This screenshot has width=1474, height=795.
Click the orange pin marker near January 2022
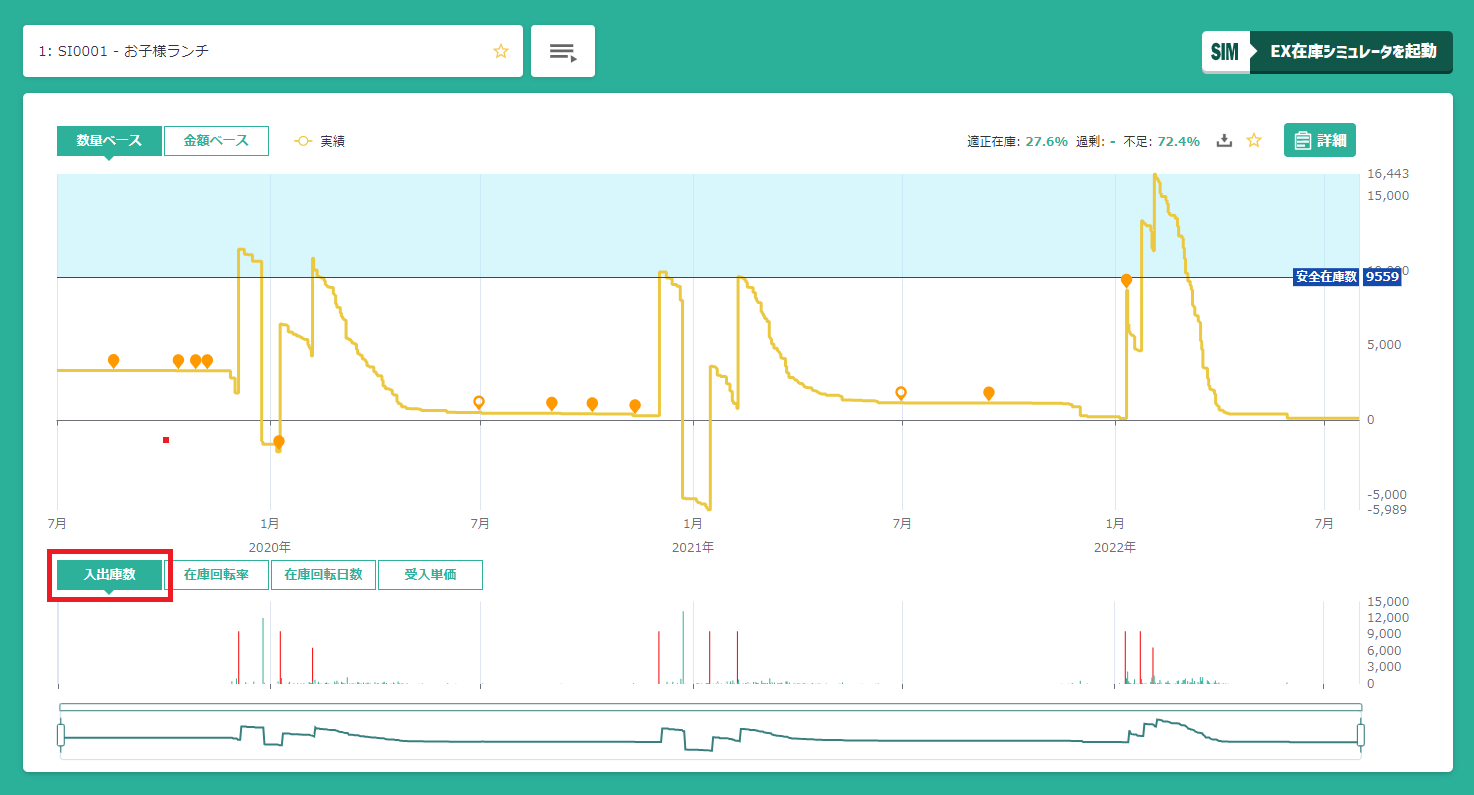(x=1126, y=280)
